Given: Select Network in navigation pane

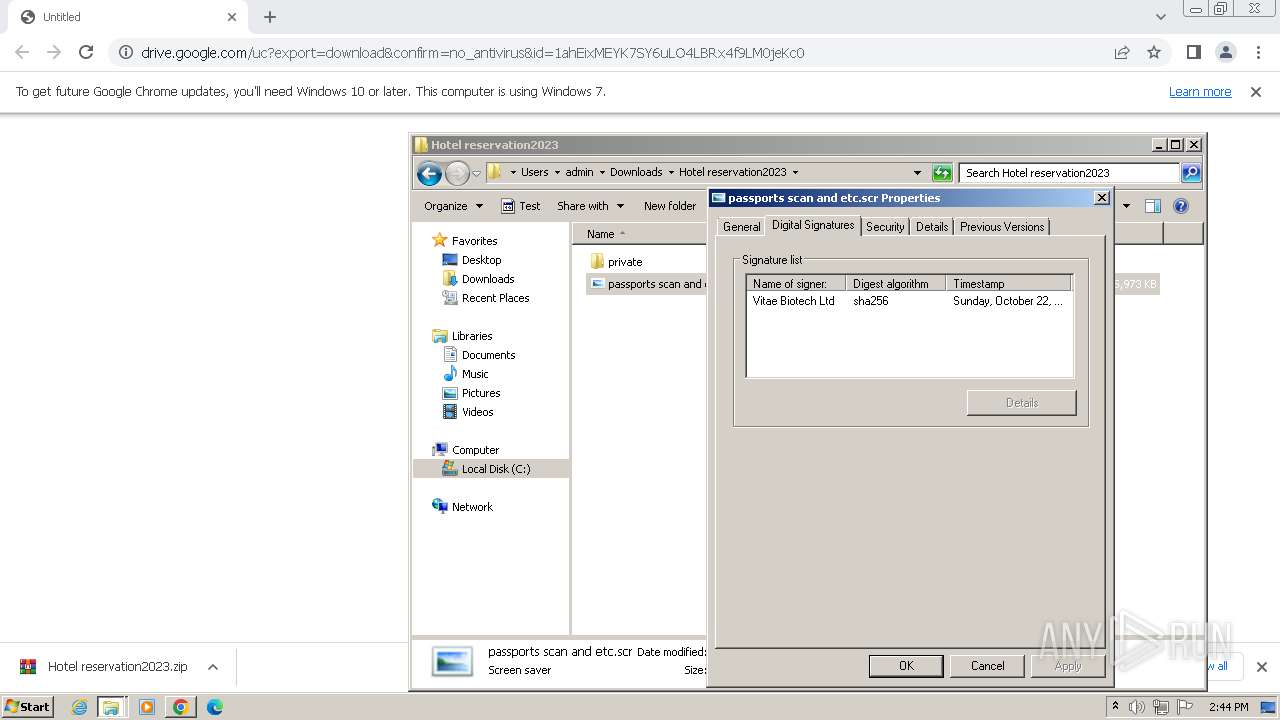Looking at the screenshot, I should point(472,507).
